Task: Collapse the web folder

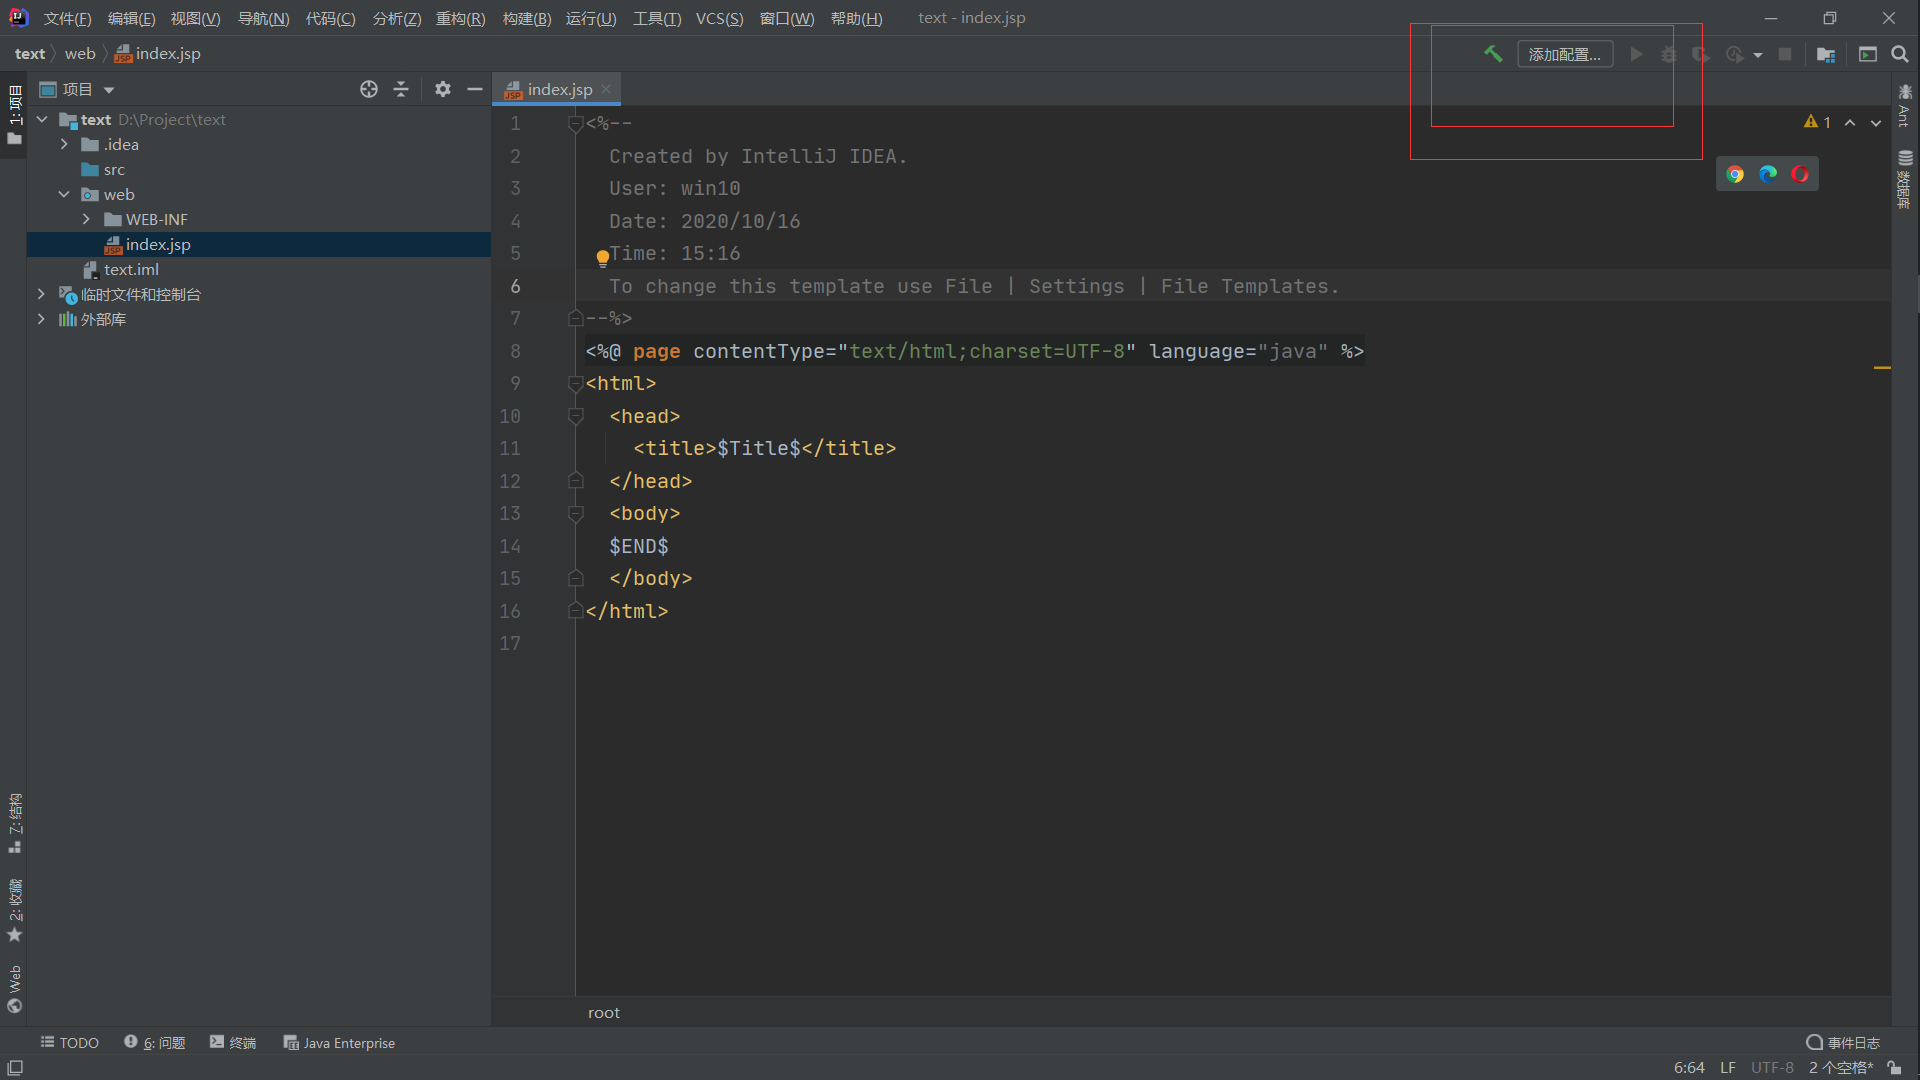Action: [x=64, y=194]
